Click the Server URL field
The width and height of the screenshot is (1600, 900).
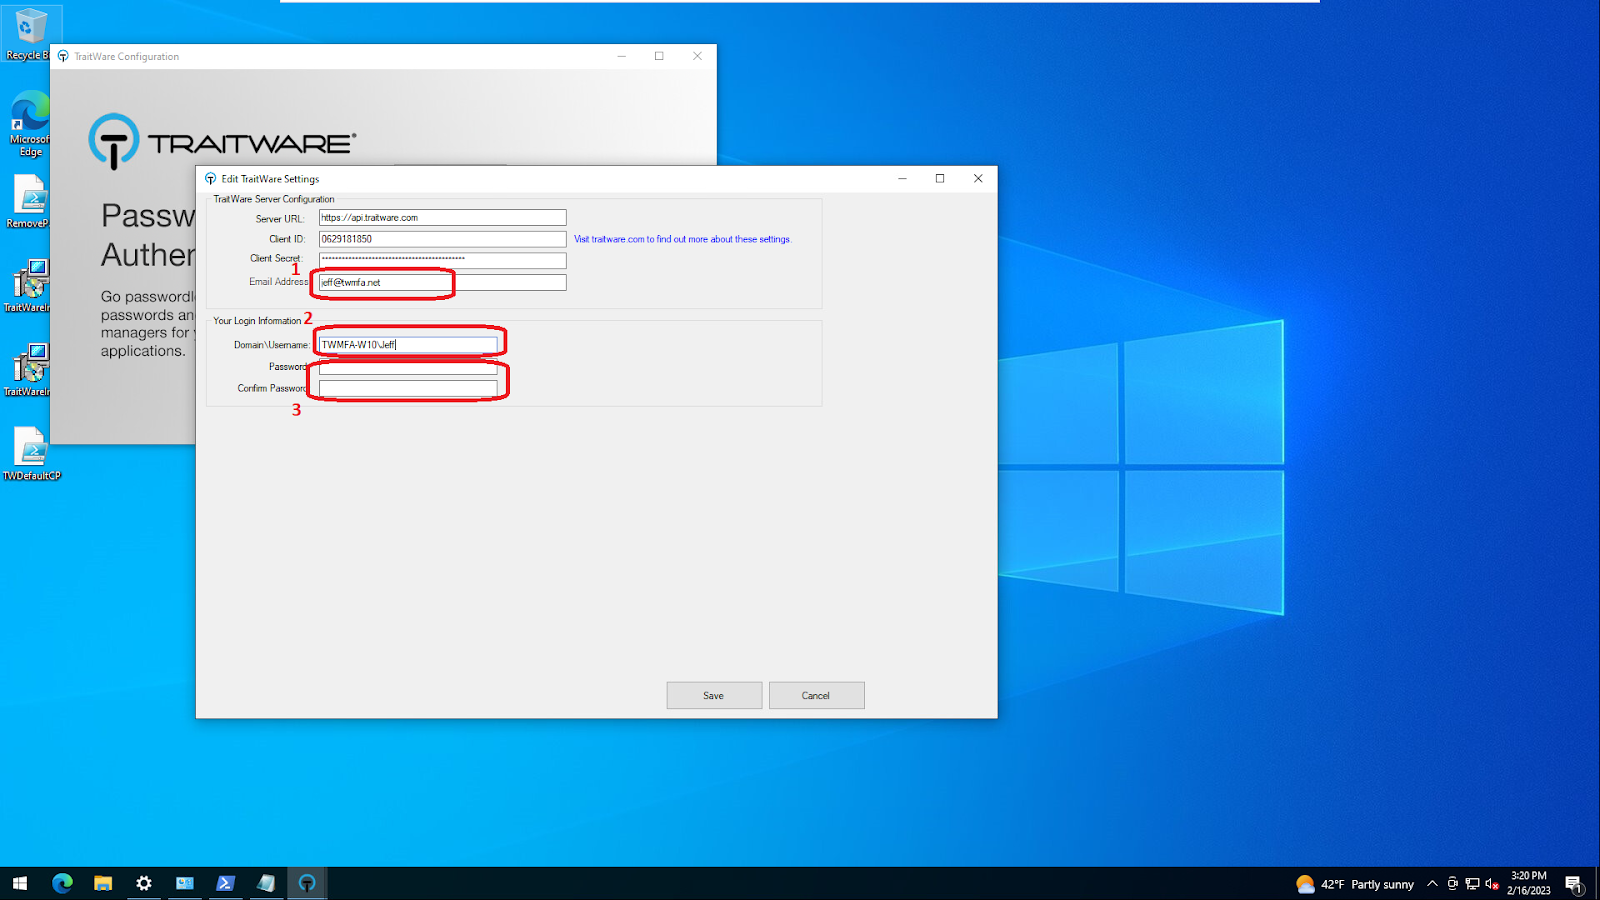coord(442,217)
